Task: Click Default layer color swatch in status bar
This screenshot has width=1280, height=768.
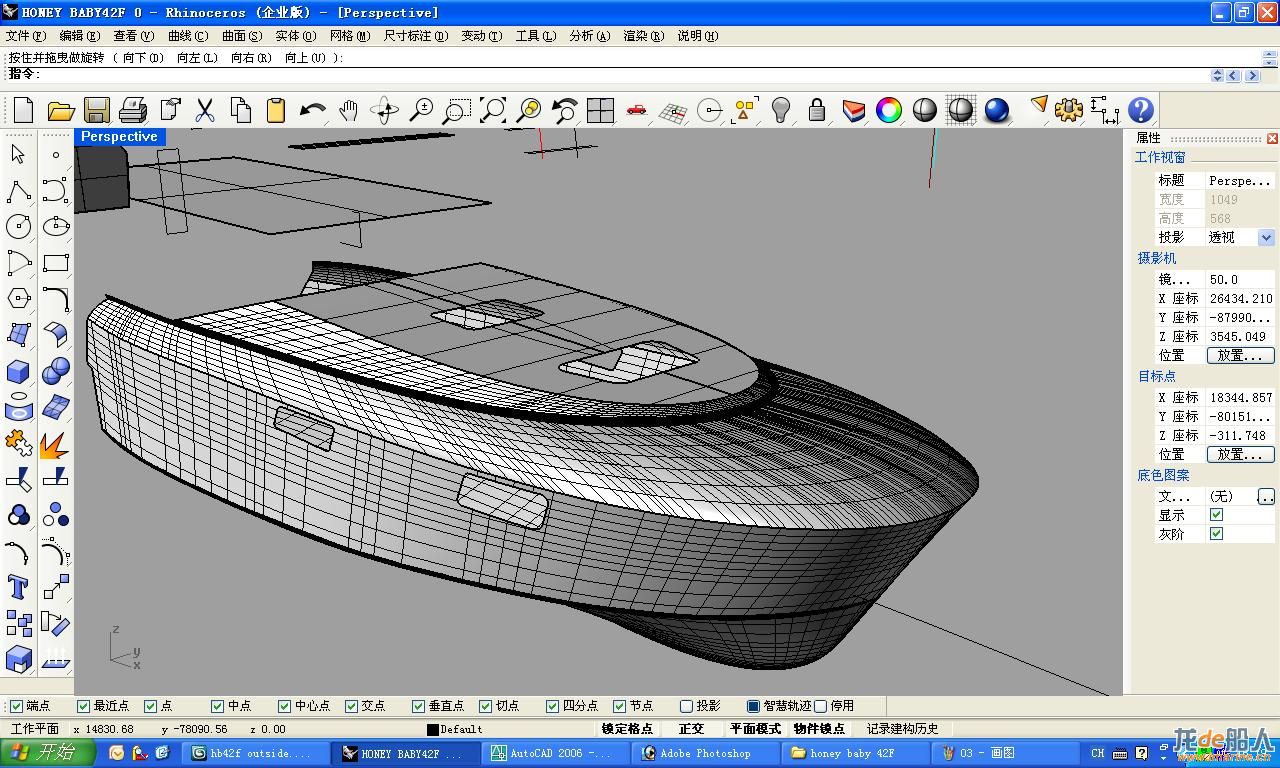Action: pyautogui.click(x=433, y=730)
